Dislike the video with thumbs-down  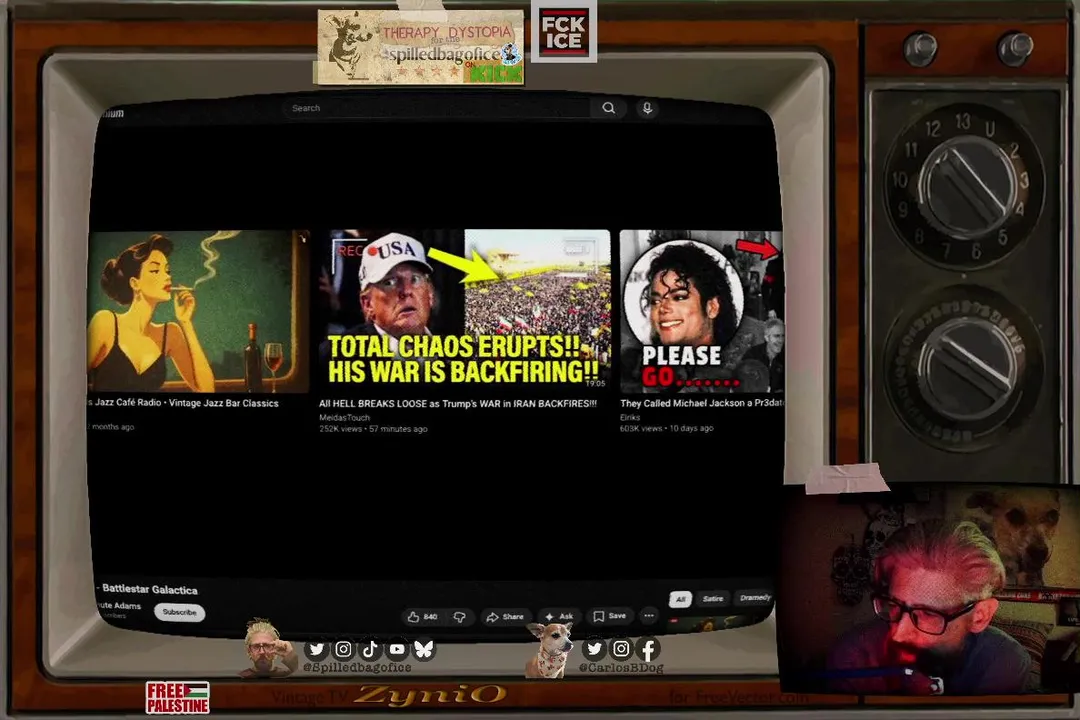pyautogui.click(x=459, y=617)
